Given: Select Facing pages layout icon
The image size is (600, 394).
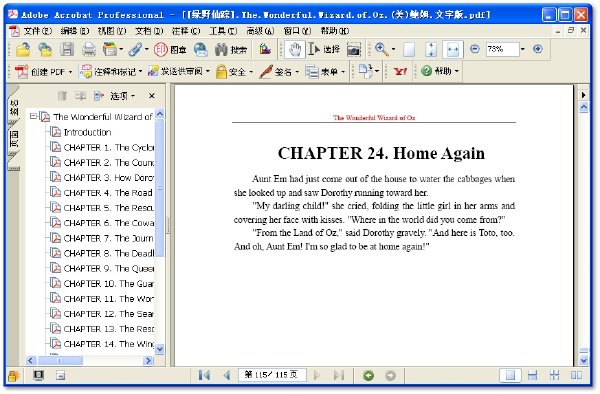Looking at the screenshot, I should 576,375.
